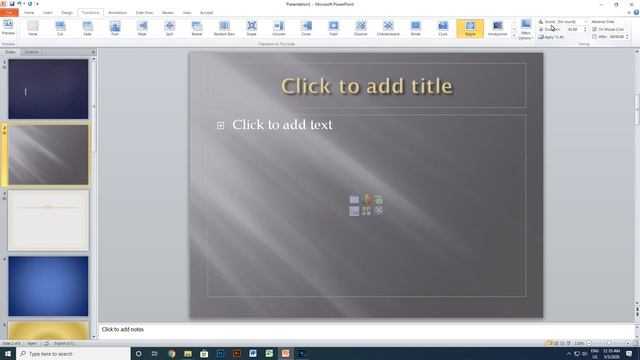This screenshot has height=360, width=640.
Task: Select the Clock transition
Action: tap(443, 28)
